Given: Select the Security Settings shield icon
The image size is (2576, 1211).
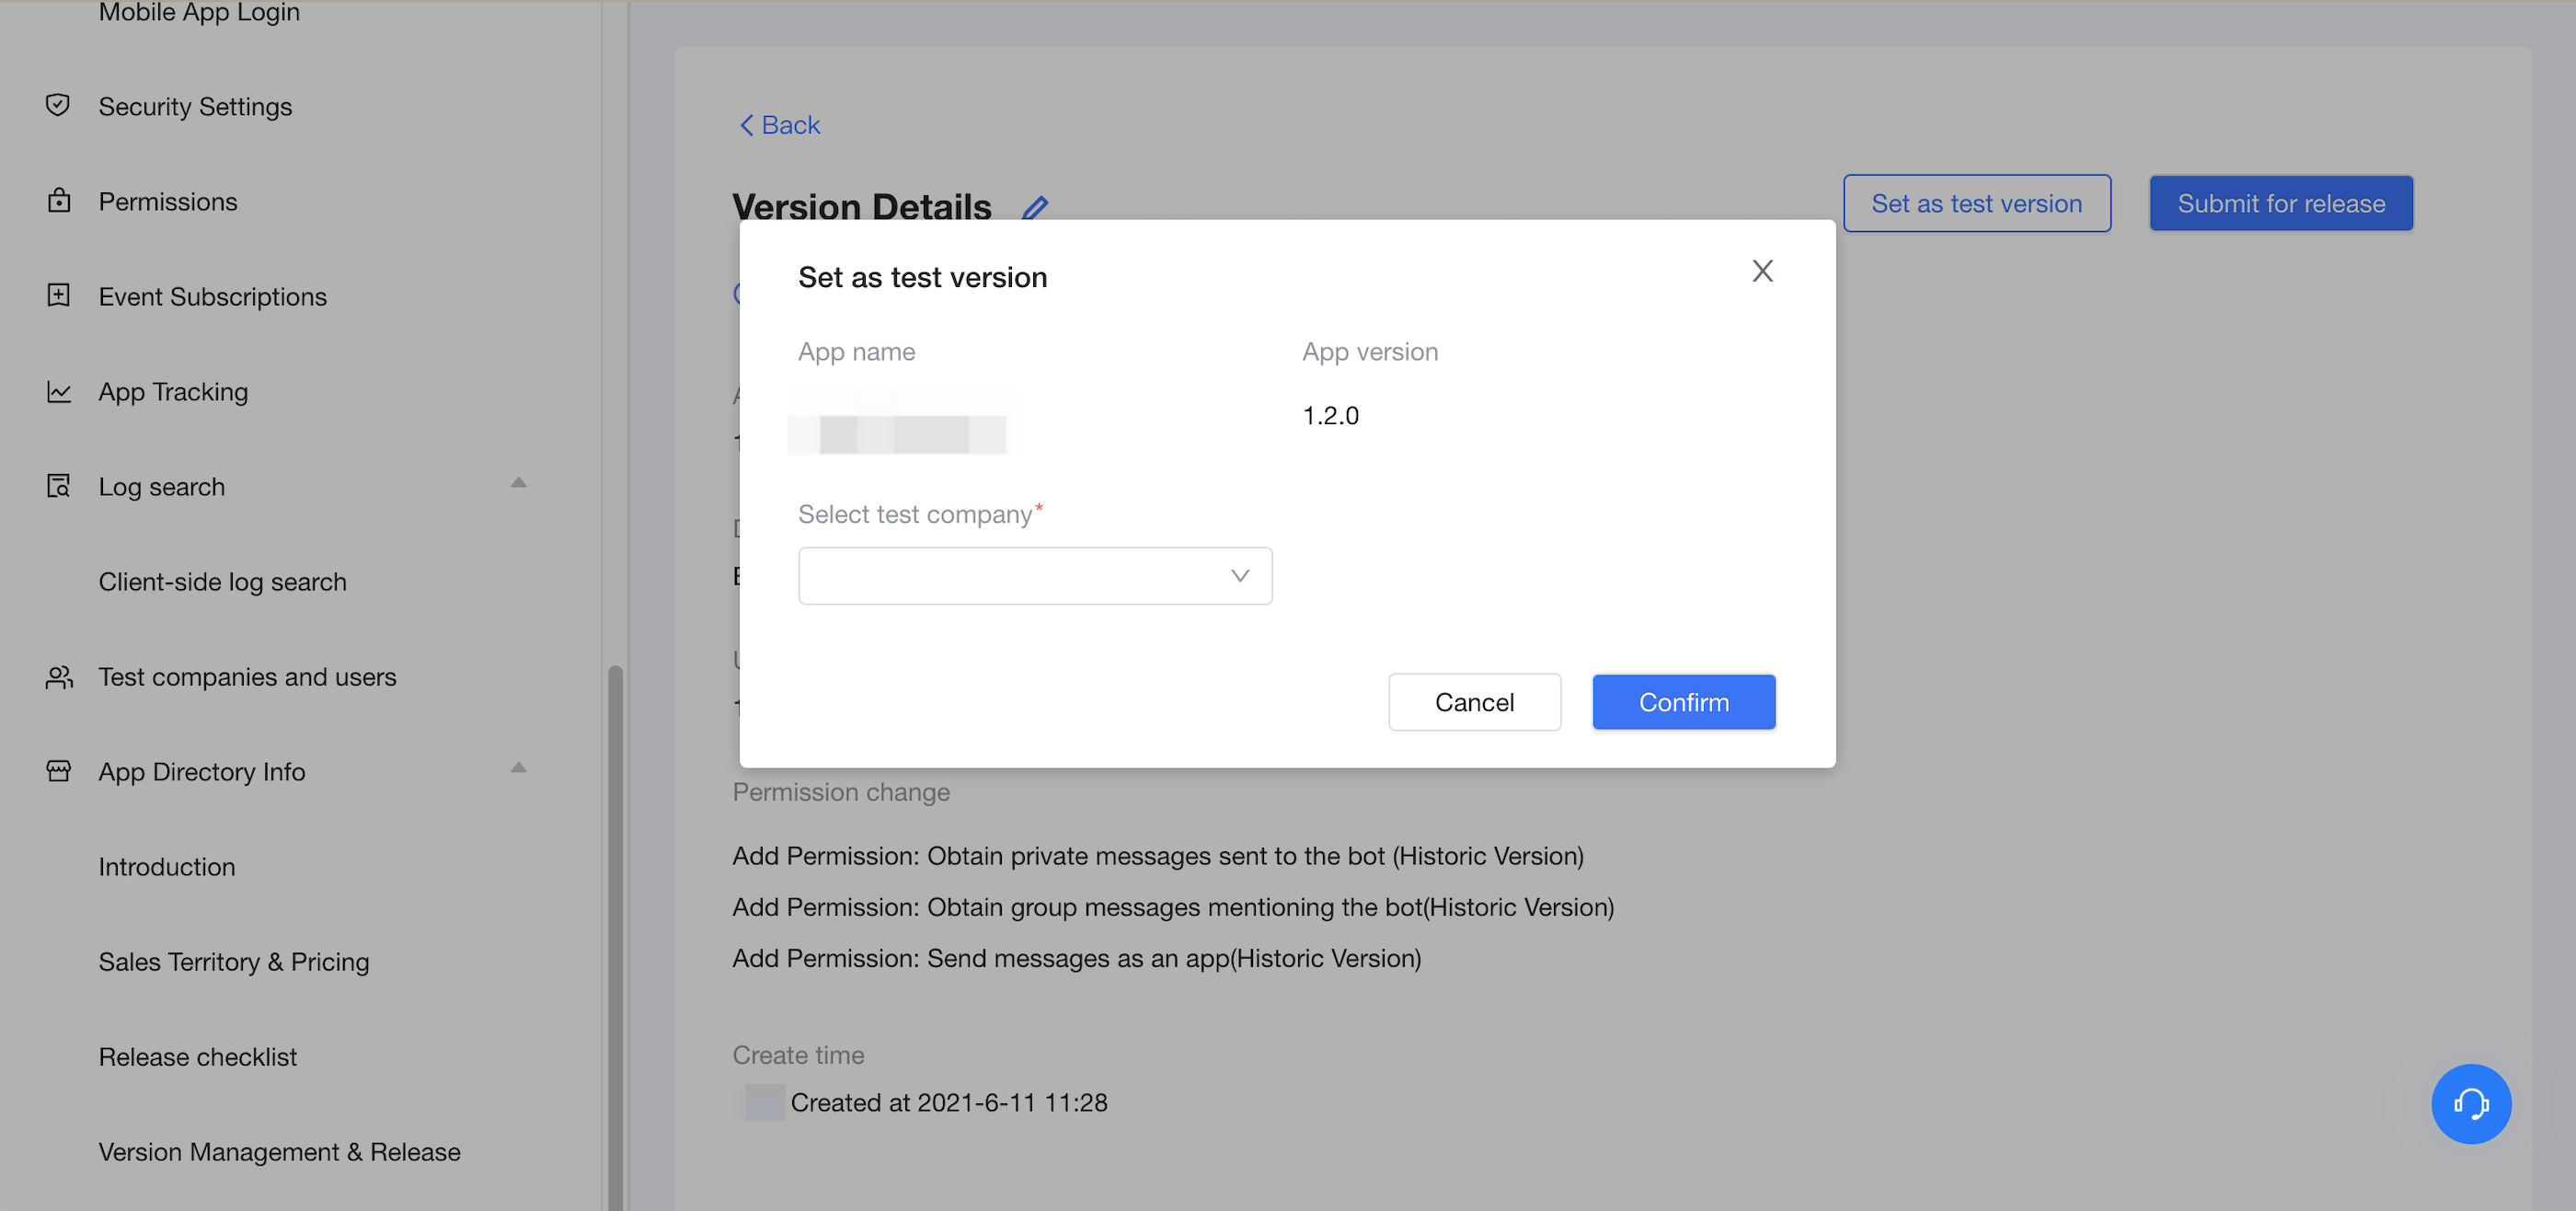Looking at the screenshot, I should coord(58,105).
